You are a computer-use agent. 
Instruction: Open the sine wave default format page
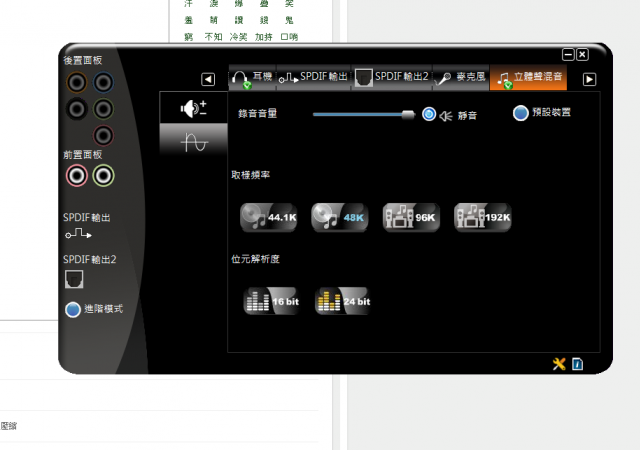193,141
